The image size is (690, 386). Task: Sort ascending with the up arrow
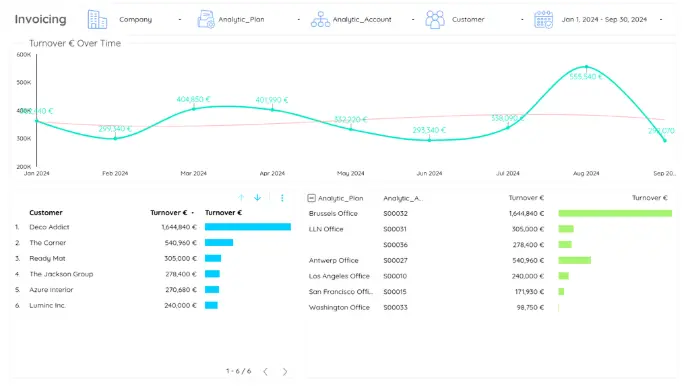pyautogui.click(x=241, y=198)
